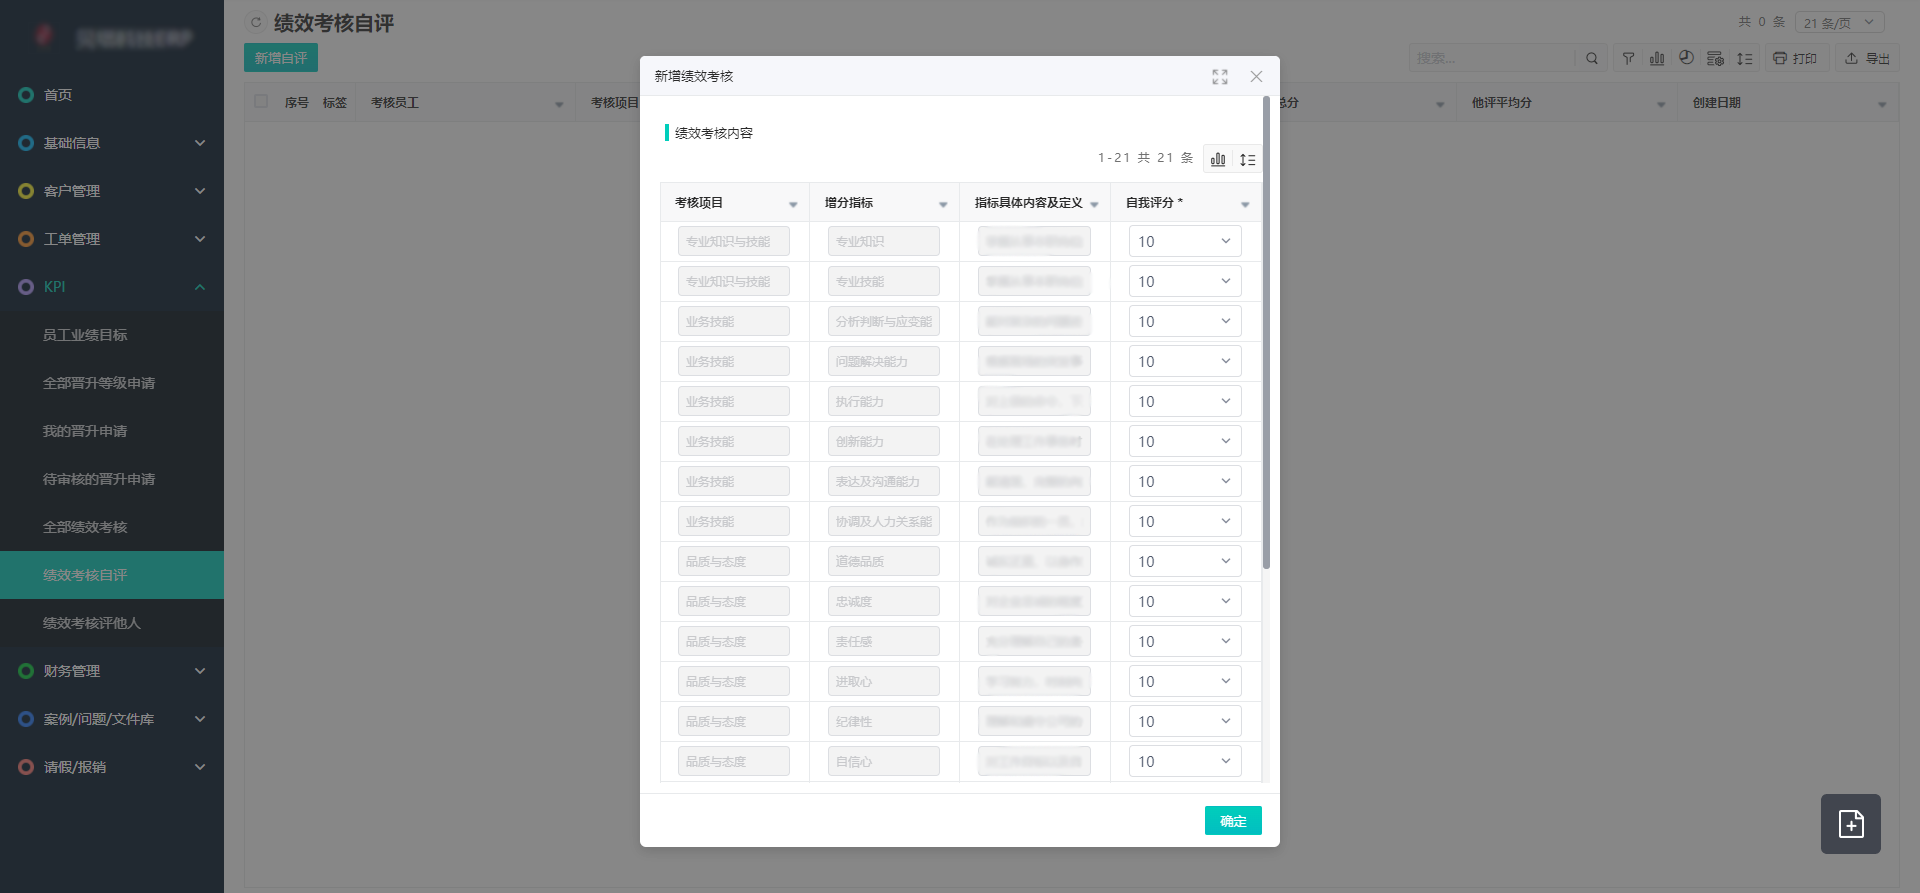
Task: Open 自我评分 dropdown for 执行能力 row
Action: 1185,401
